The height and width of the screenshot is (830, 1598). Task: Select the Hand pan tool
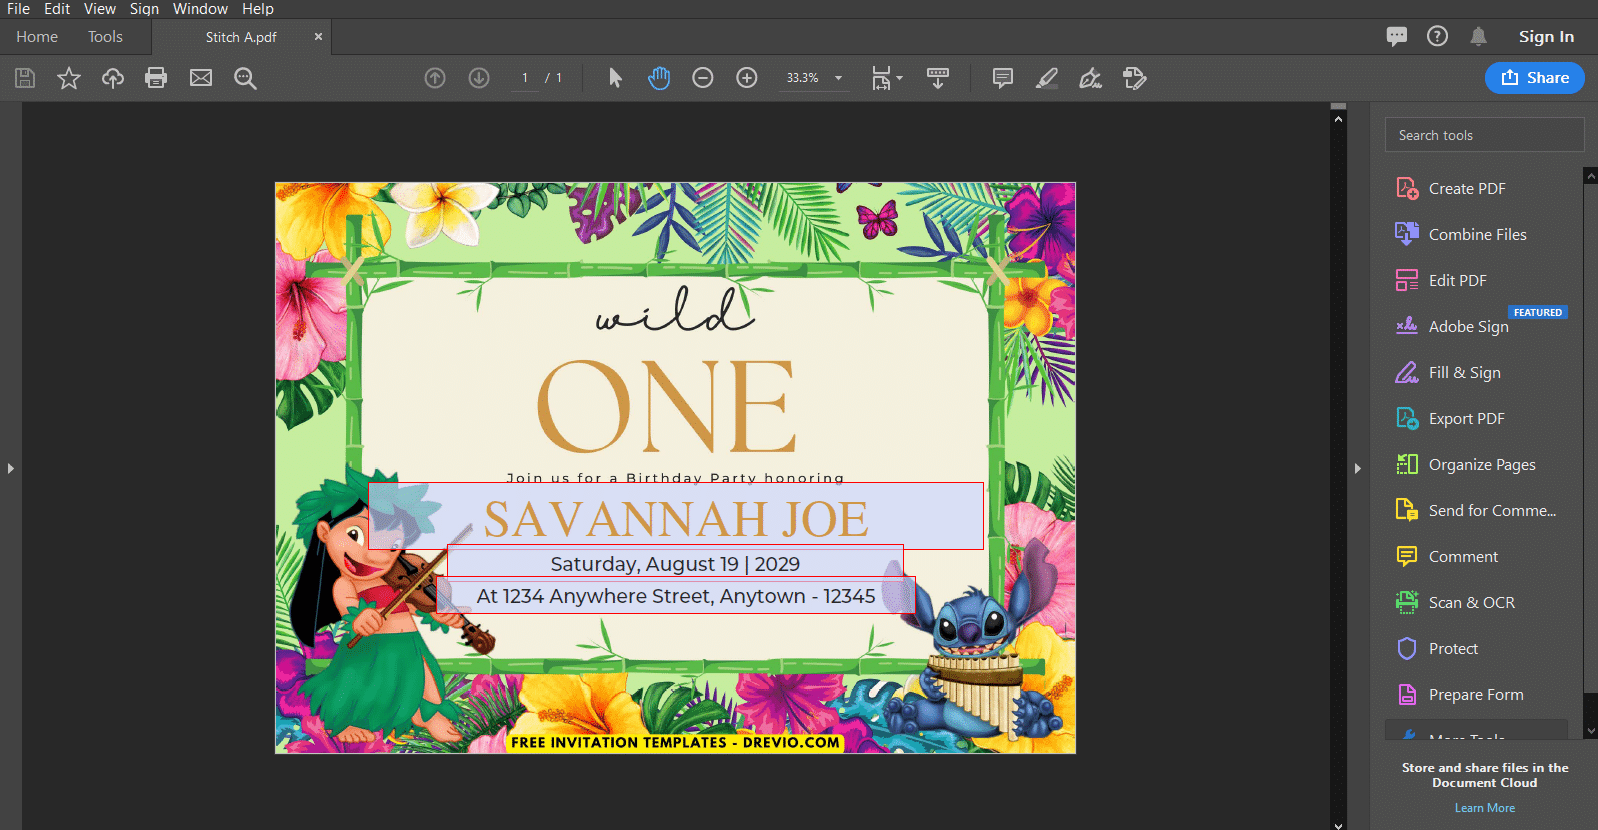(x=659, y=78)
